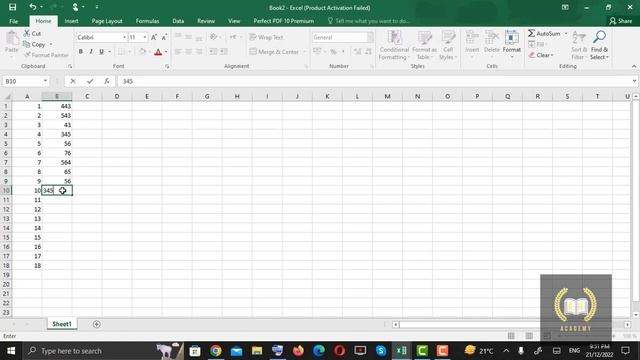Open Cell Styles gallery

point(448,45)
